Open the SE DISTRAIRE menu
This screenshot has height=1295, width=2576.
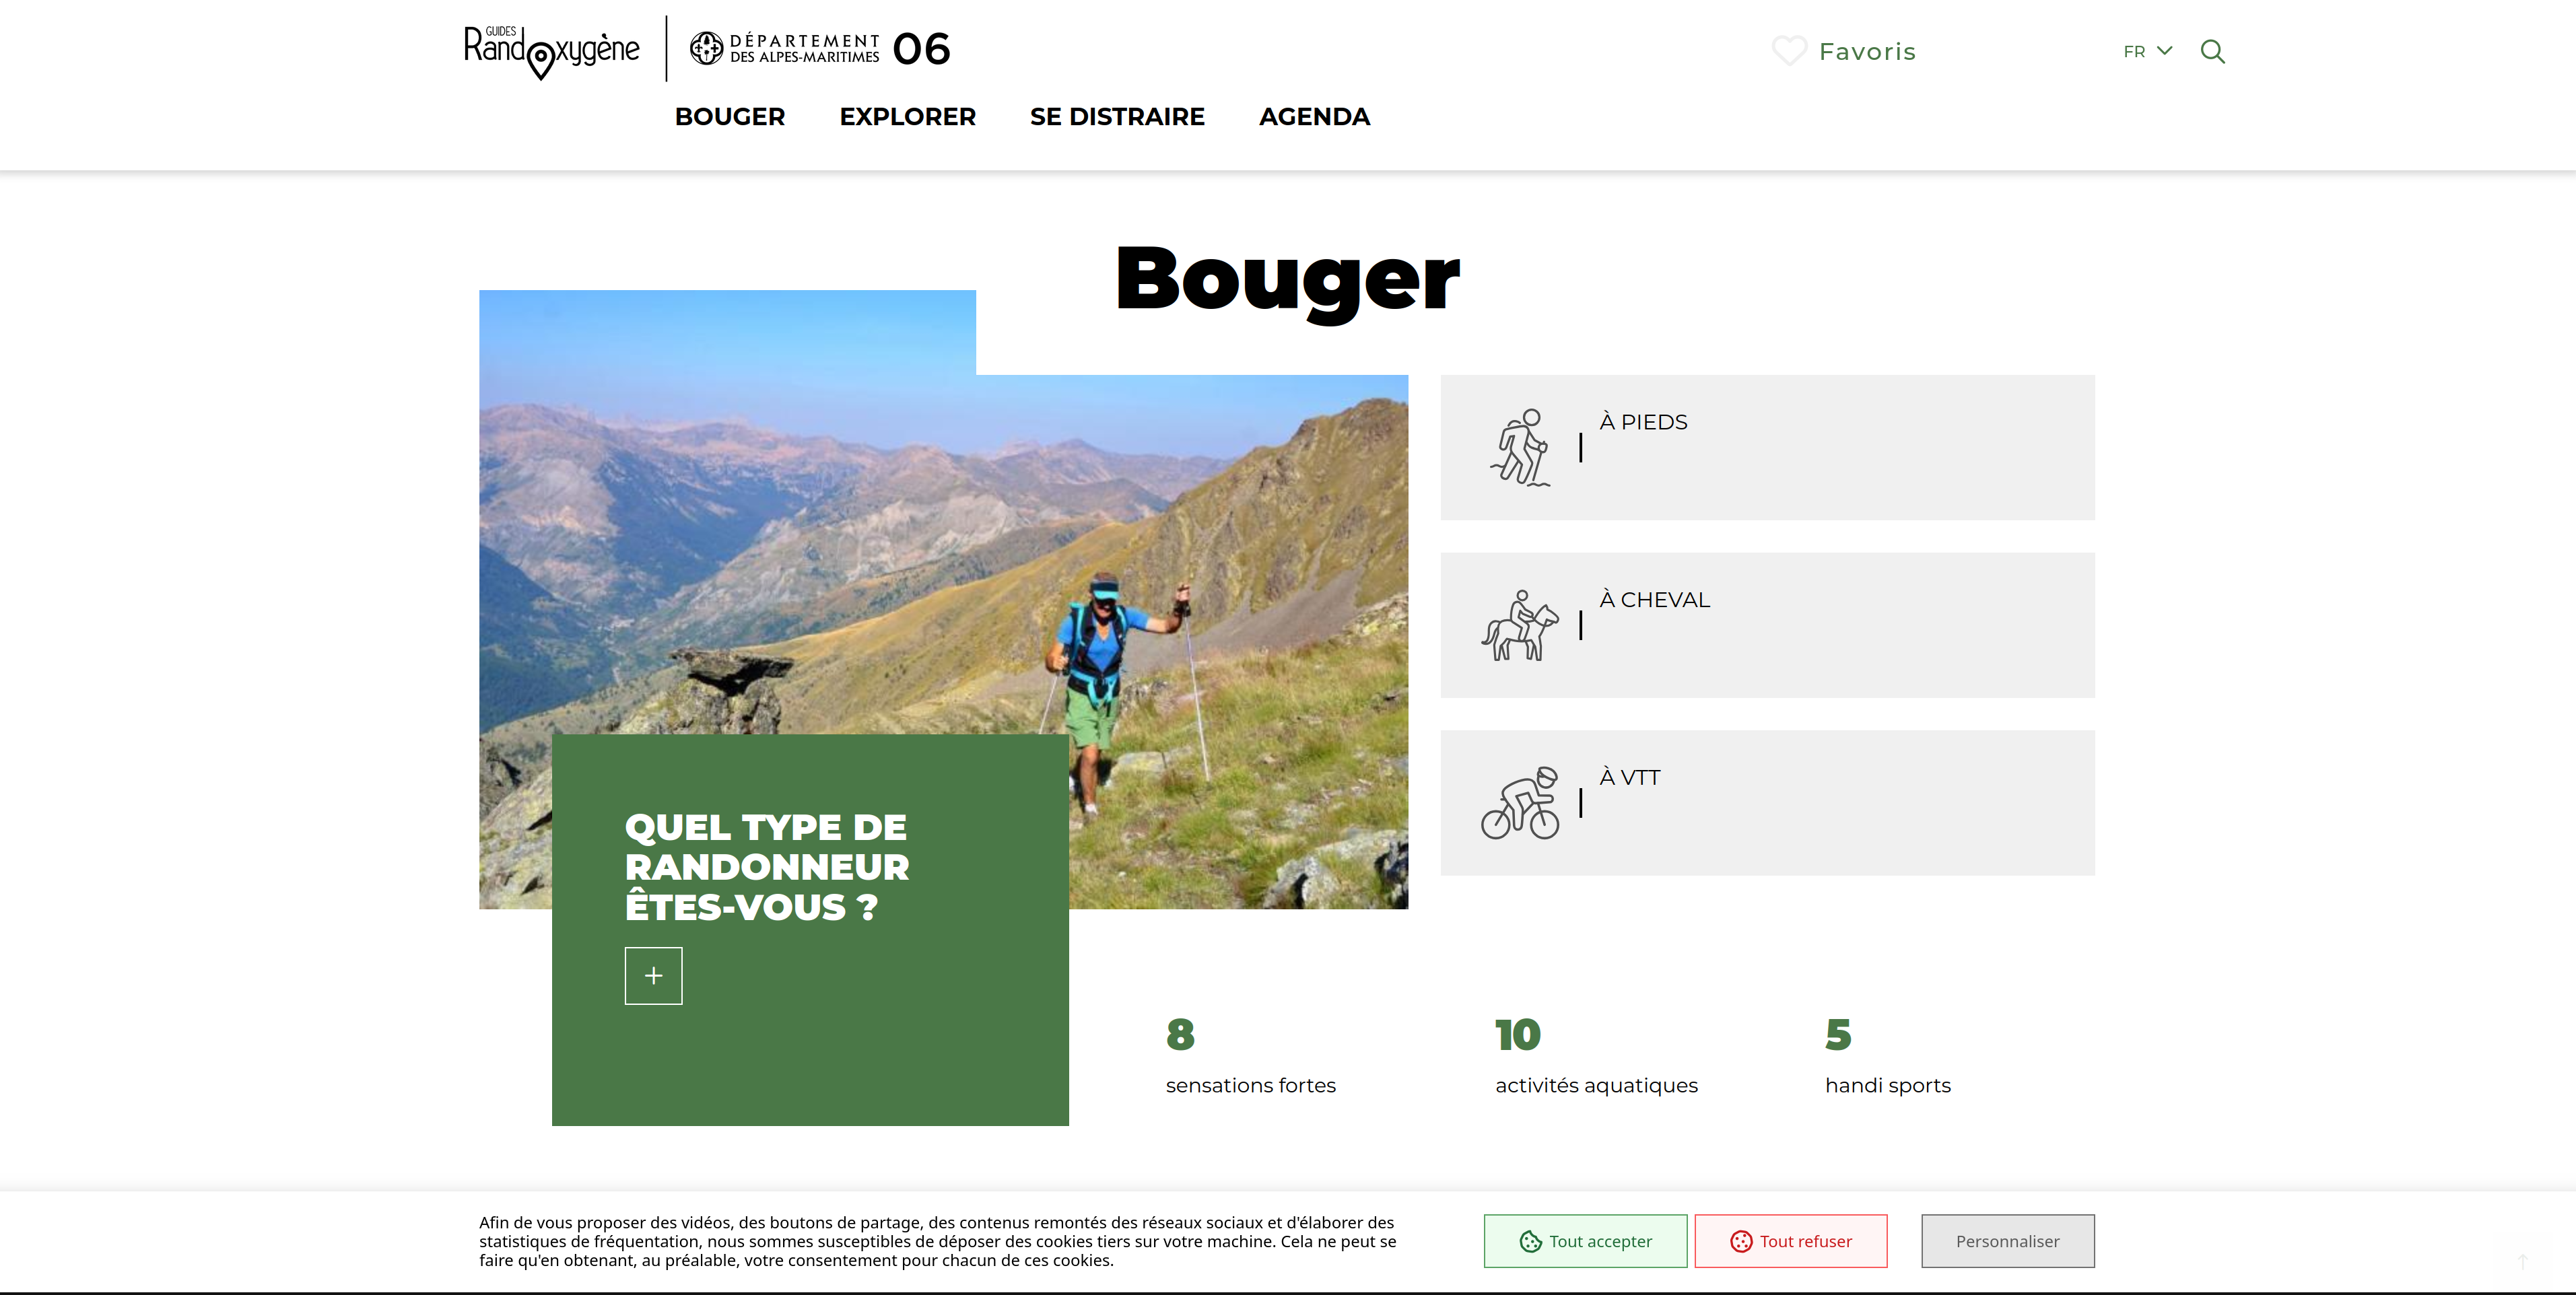pyautogui.click(x=1117, y=117)
